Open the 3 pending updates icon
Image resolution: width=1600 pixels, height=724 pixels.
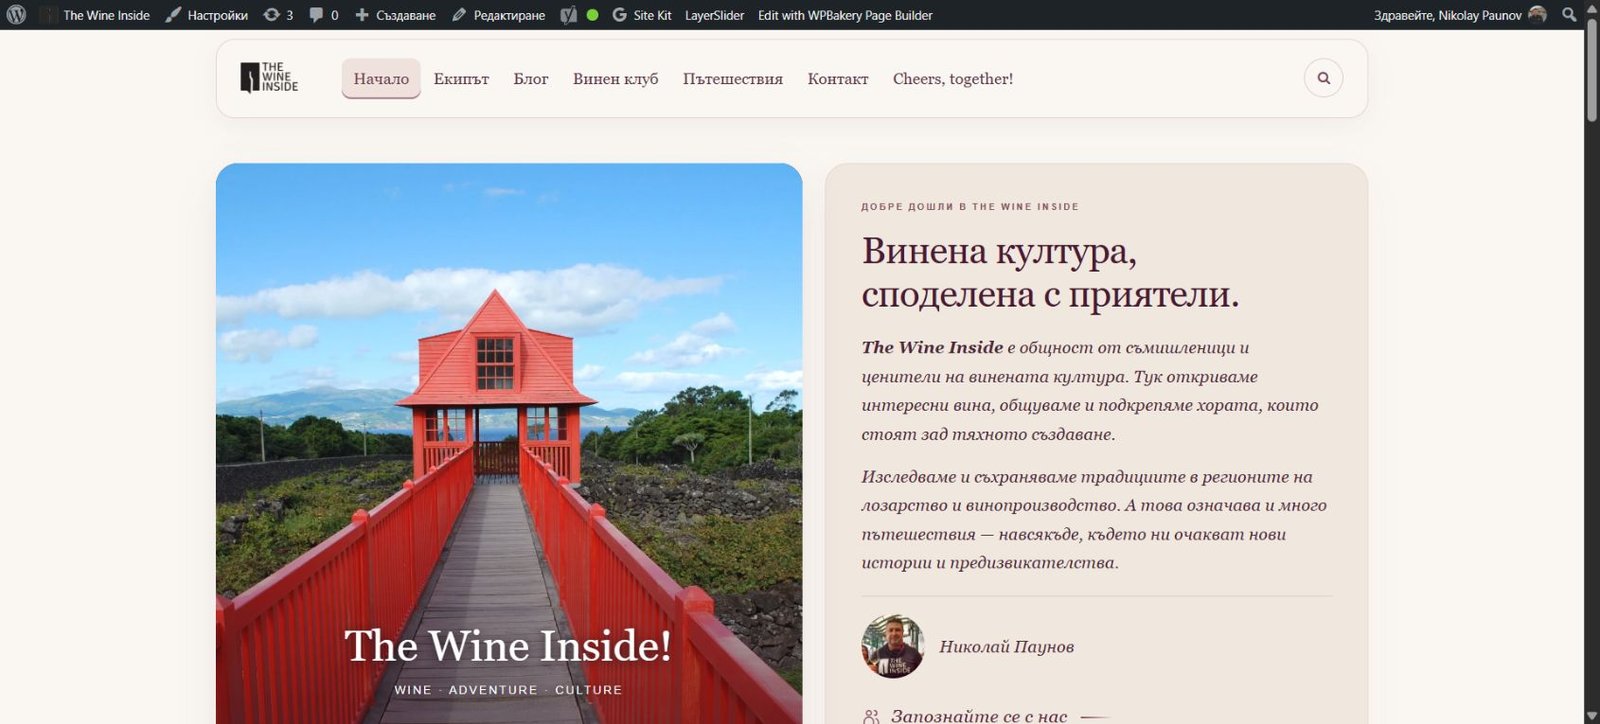coord(278,15)
